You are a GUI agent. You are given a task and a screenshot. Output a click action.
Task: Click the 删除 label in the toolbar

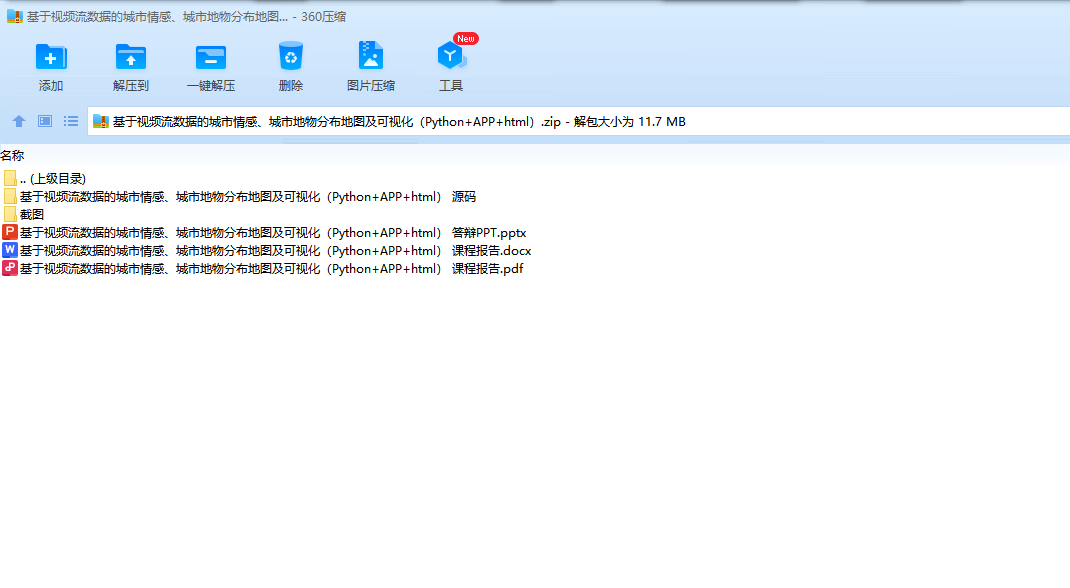click(291, 86)
